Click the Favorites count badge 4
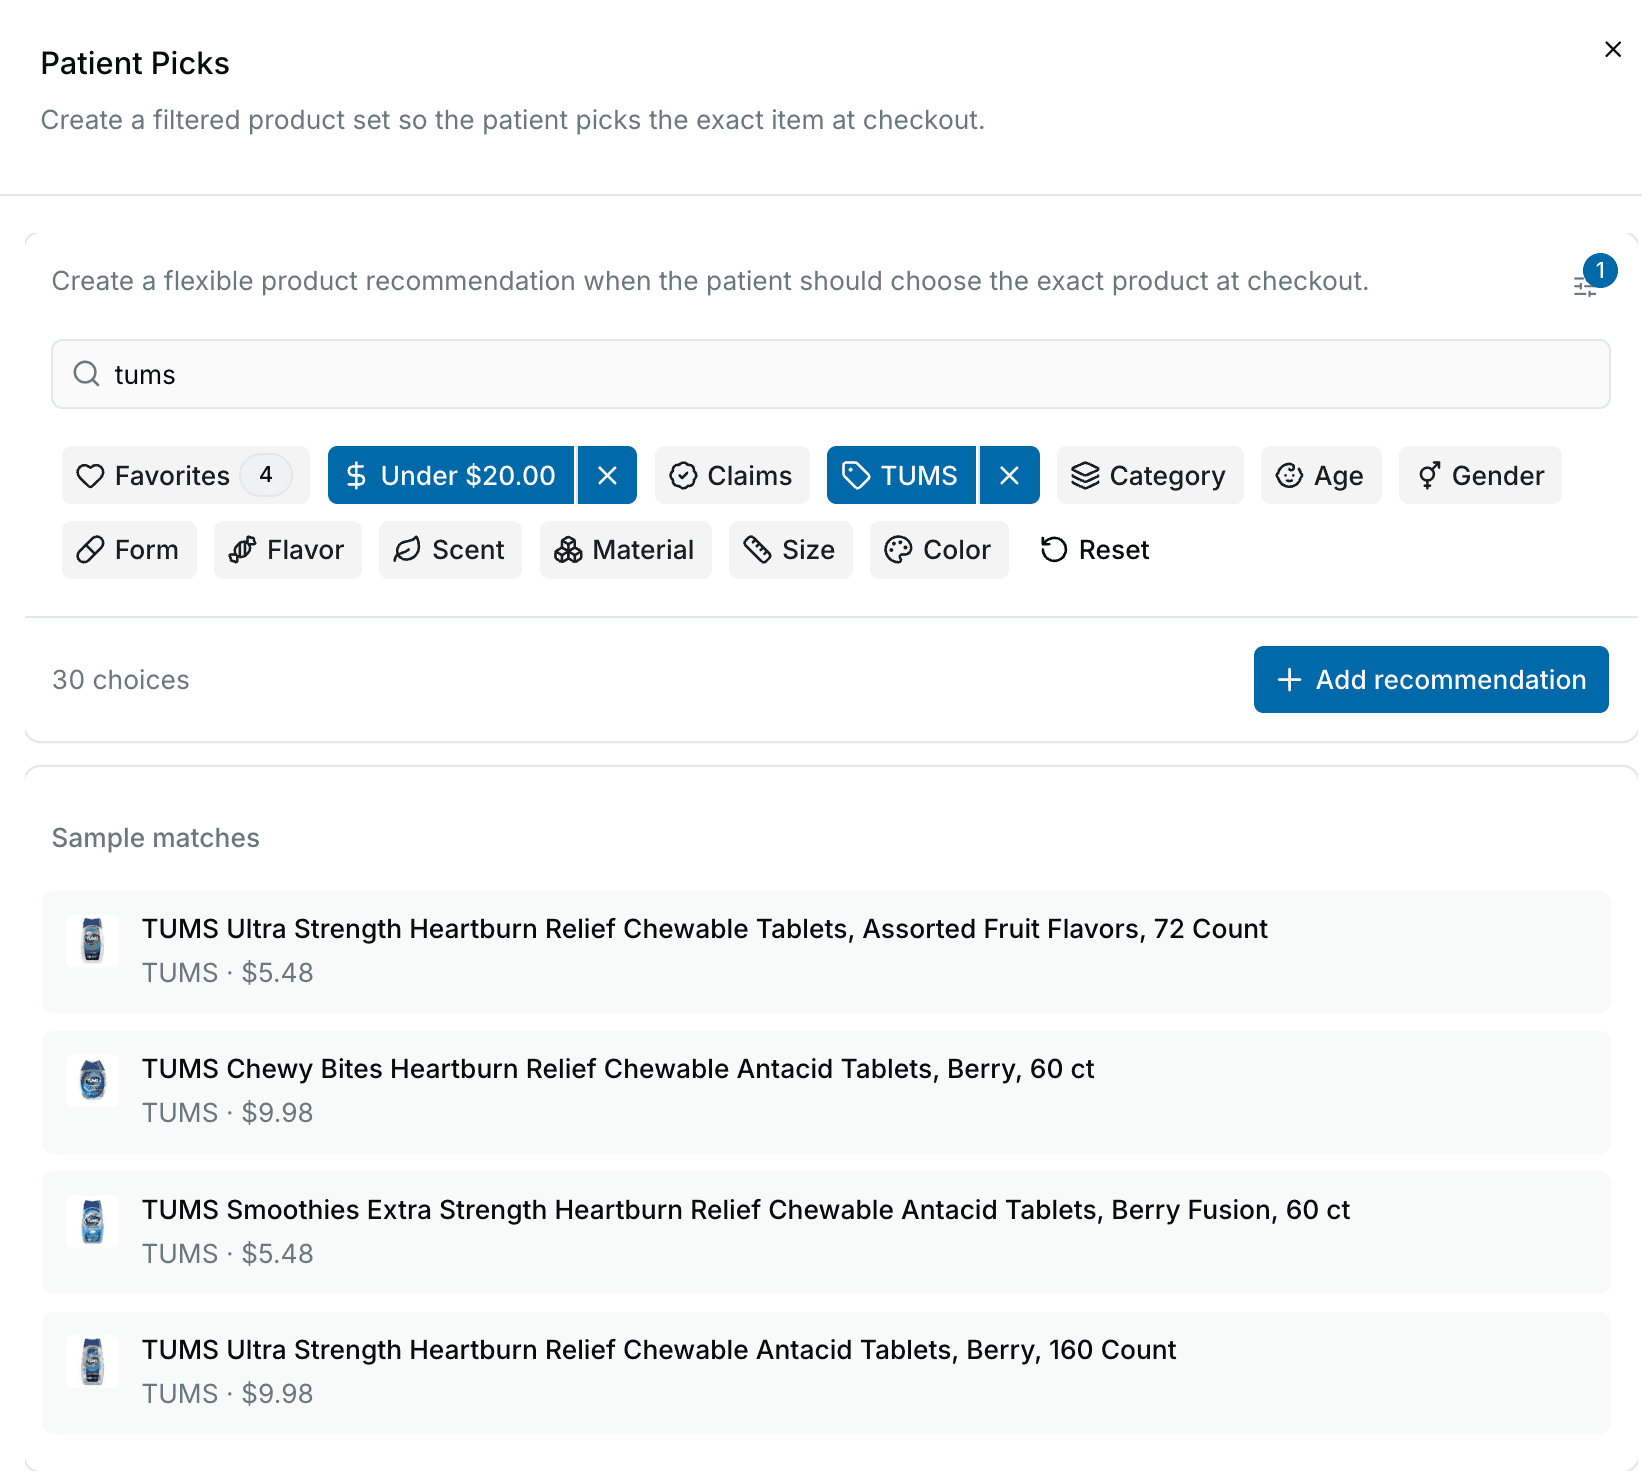1642x1476 pixels. (x=266, y=475)
